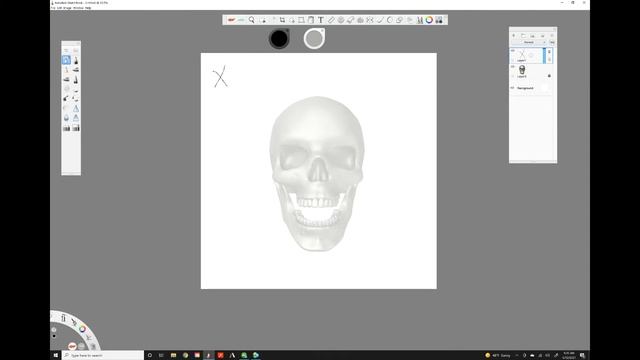Screen dimensions: 640x360
Task: Enable the Ruler guide tool
Action: (331, 20)
